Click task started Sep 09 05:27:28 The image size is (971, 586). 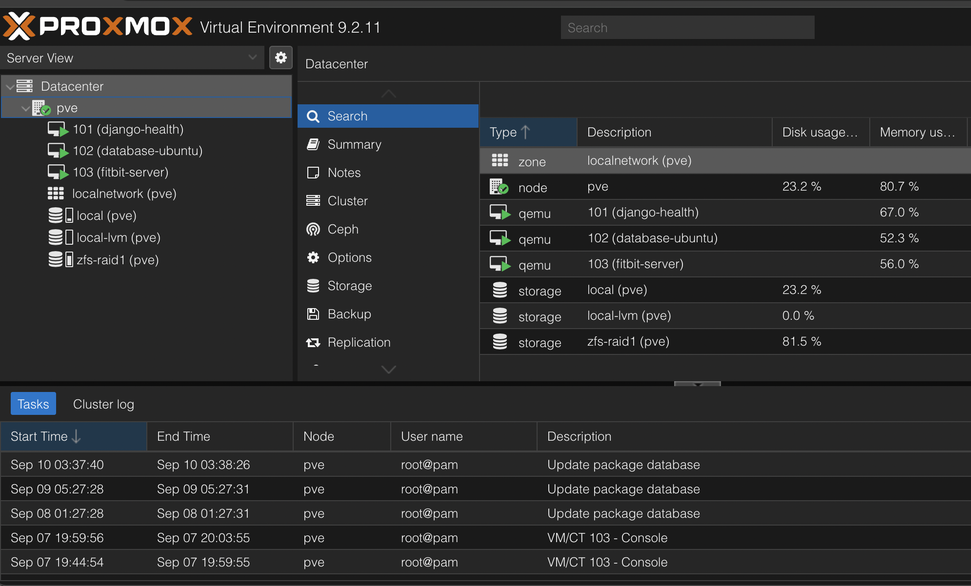[x=486, y=489]
